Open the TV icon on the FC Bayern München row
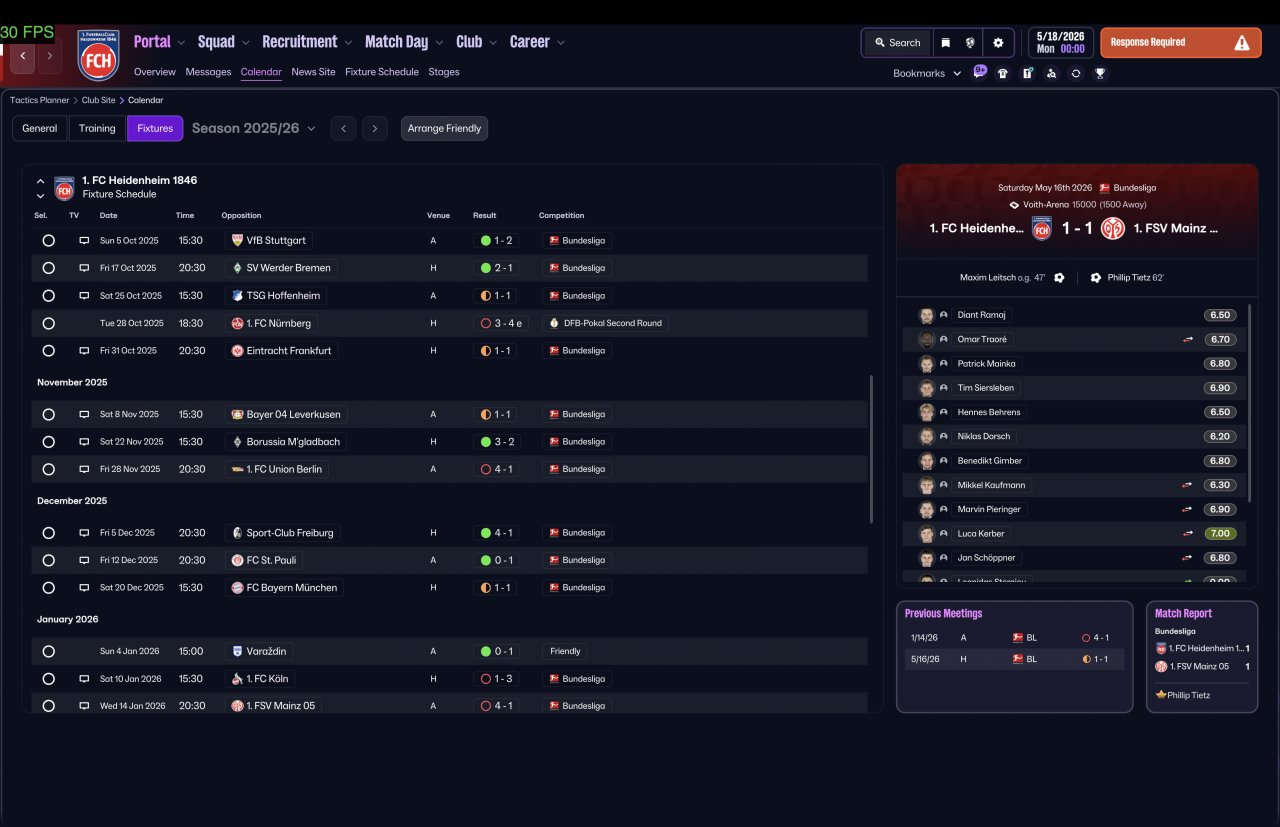 pyautogui.click(x=84, y=588)
